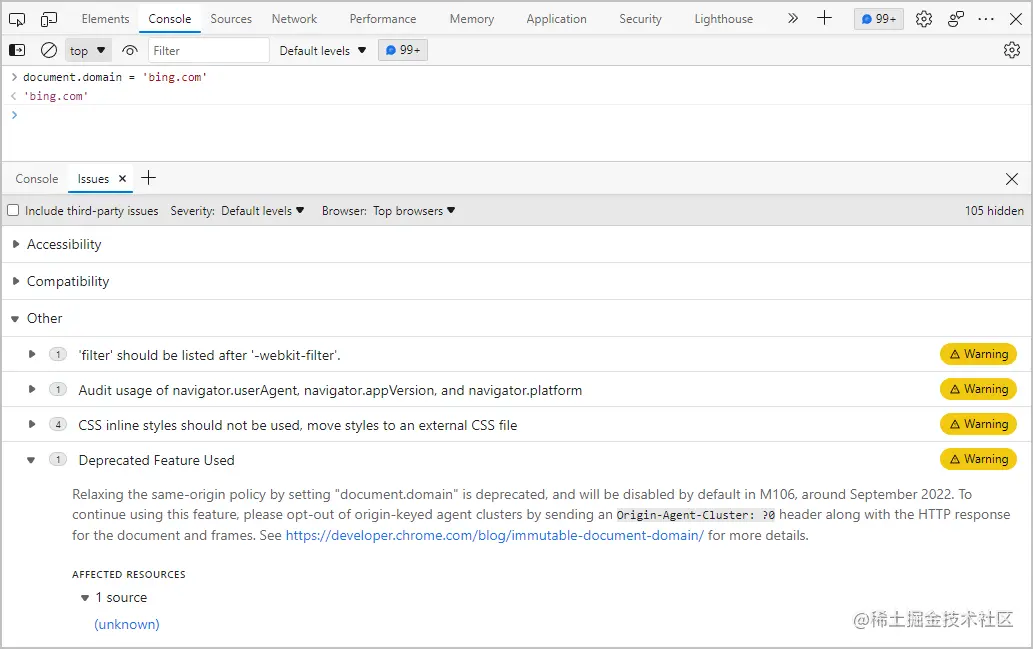Click the Origin-Agent-Cluster: ?0 code snippet

click(696, 515)
